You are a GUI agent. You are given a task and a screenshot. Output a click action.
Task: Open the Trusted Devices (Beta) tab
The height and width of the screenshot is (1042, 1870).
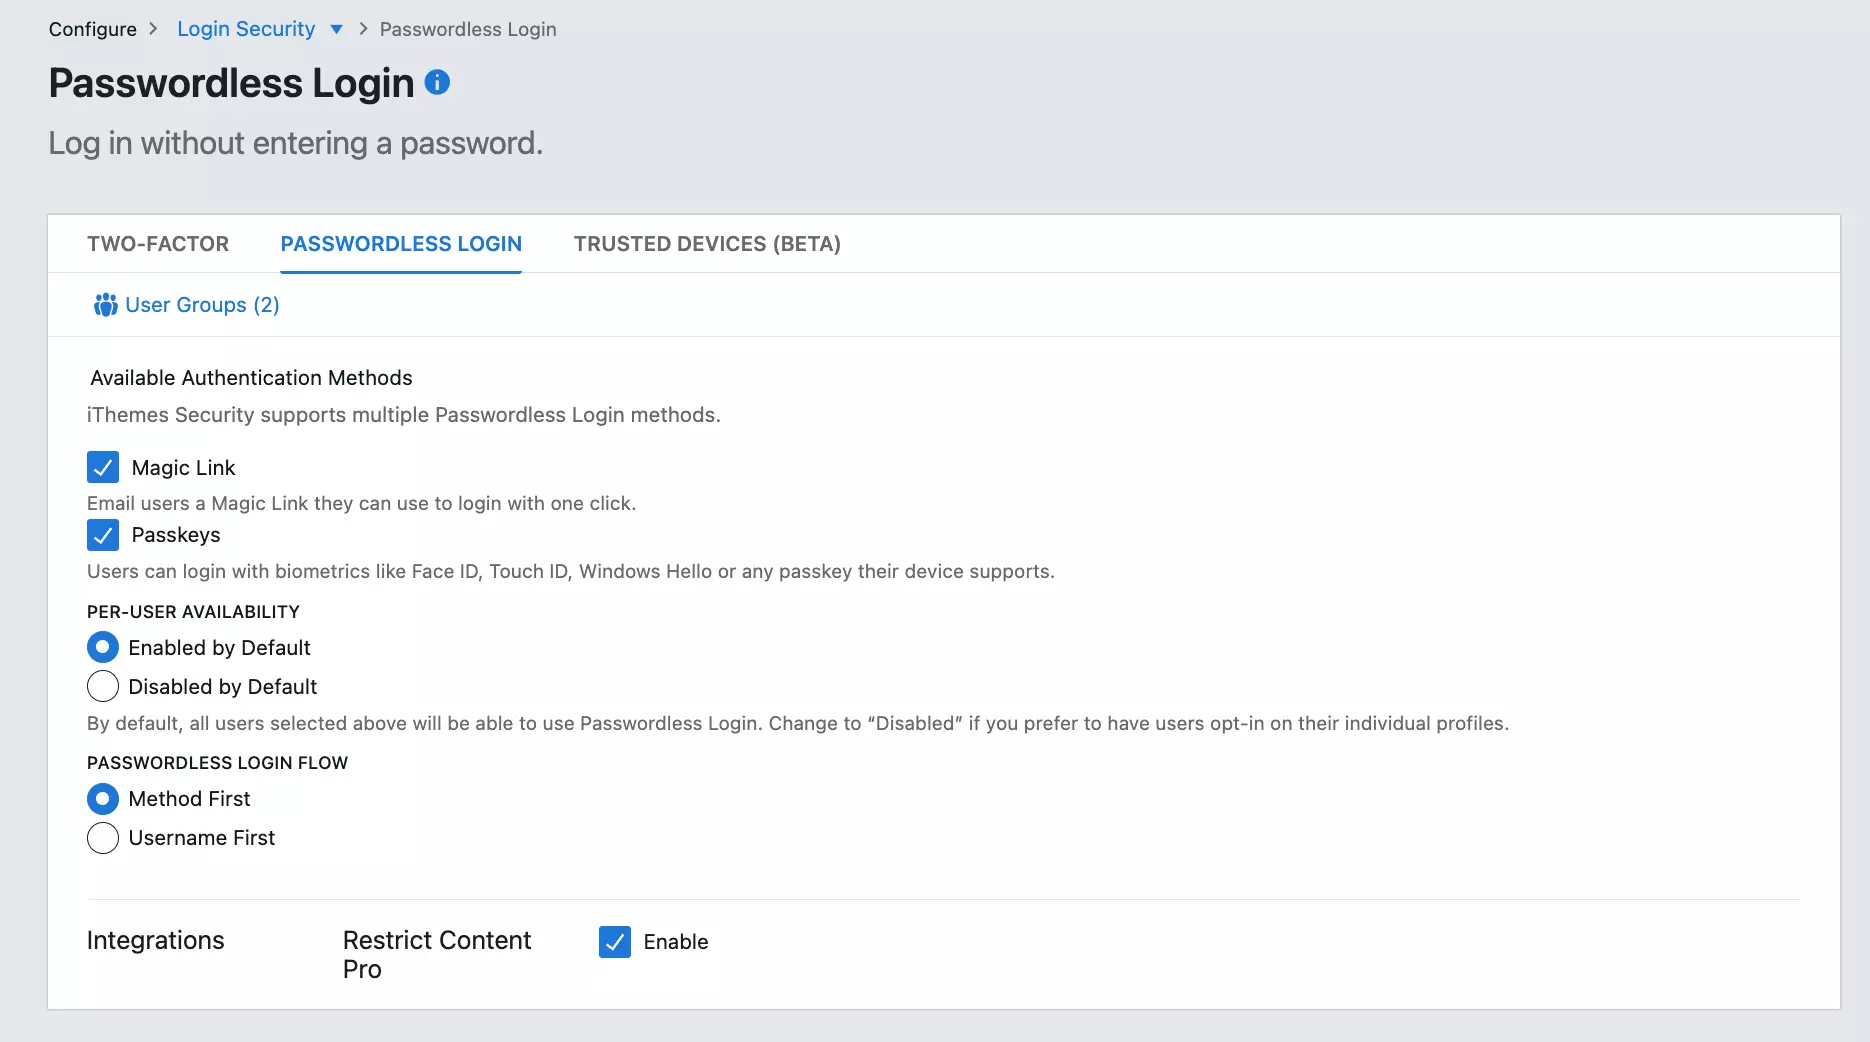tap(707, 244)
